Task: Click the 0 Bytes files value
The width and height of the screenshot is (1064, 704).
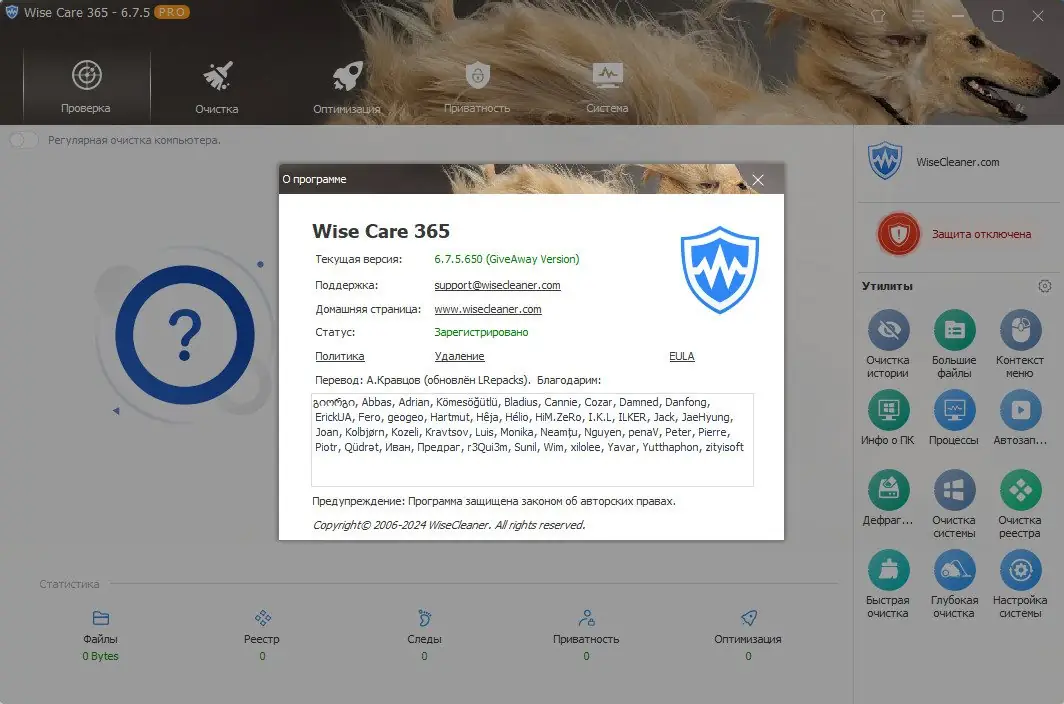Action: (100, 656)
